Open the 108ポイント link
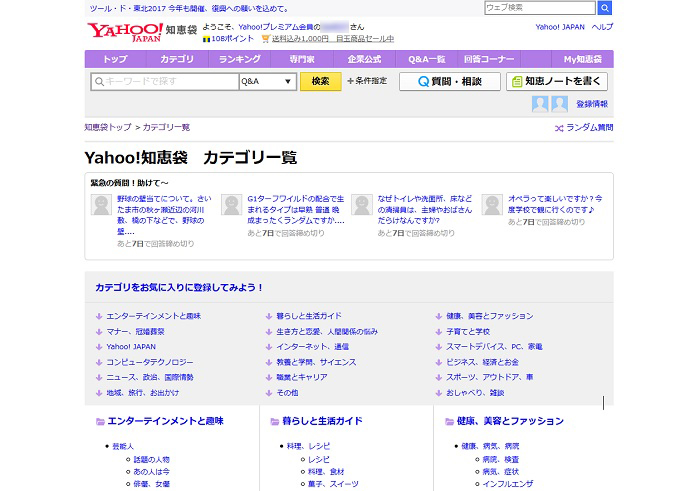Viewport: 700px width, 491px height. (233, 39)
